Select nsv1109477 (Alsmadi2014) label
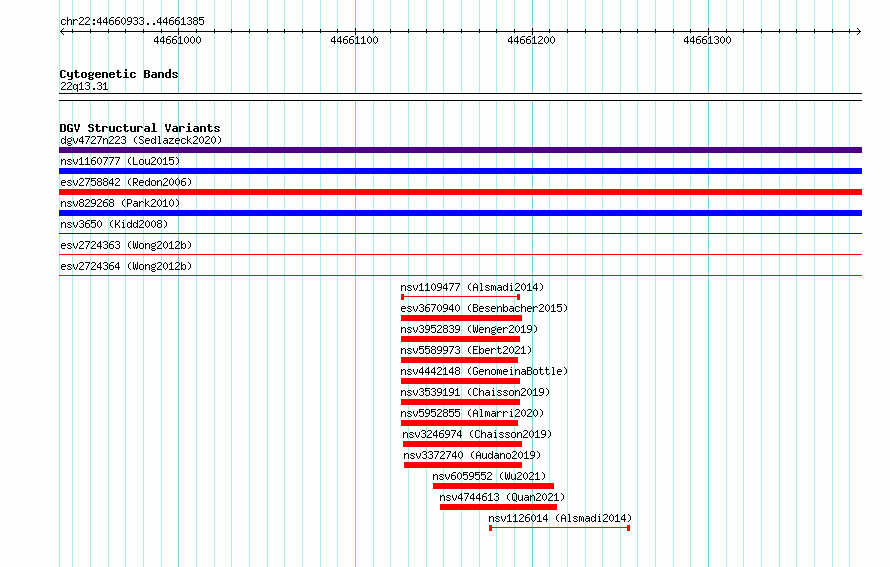890x567 pixels. [x=472, y=287]
